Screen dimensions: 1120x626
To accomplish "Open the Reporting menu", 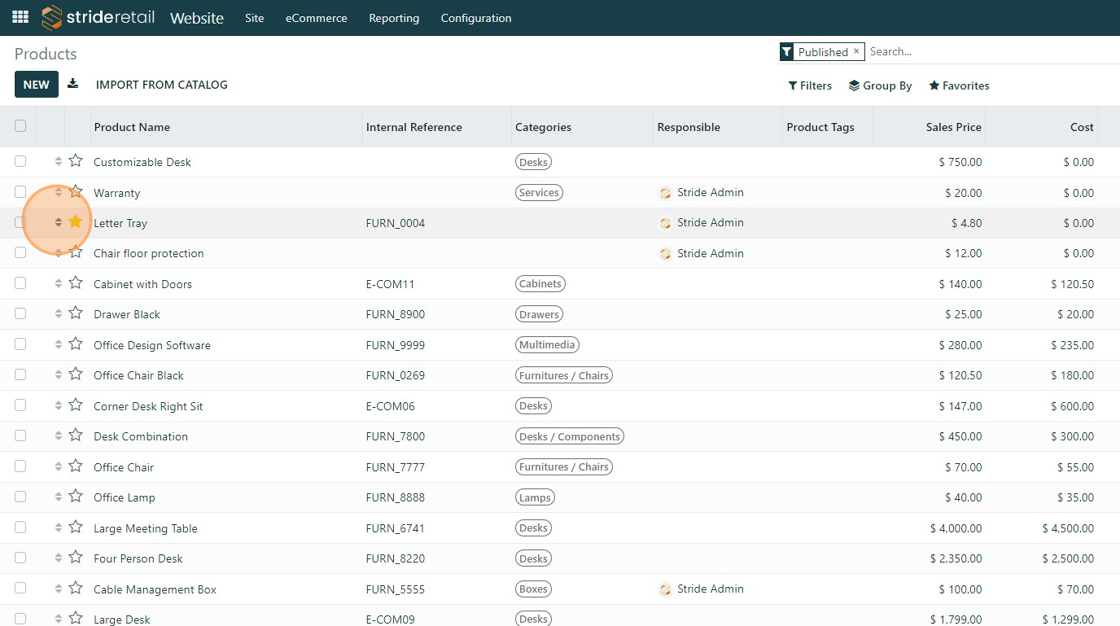I will click(x=394, y=18).
